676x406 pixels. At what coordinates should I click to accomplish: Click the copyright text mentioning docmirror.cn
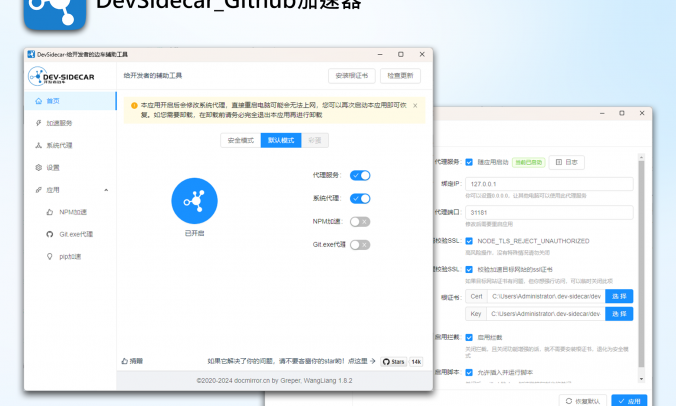pyautogui.click(x=274, y=381)
